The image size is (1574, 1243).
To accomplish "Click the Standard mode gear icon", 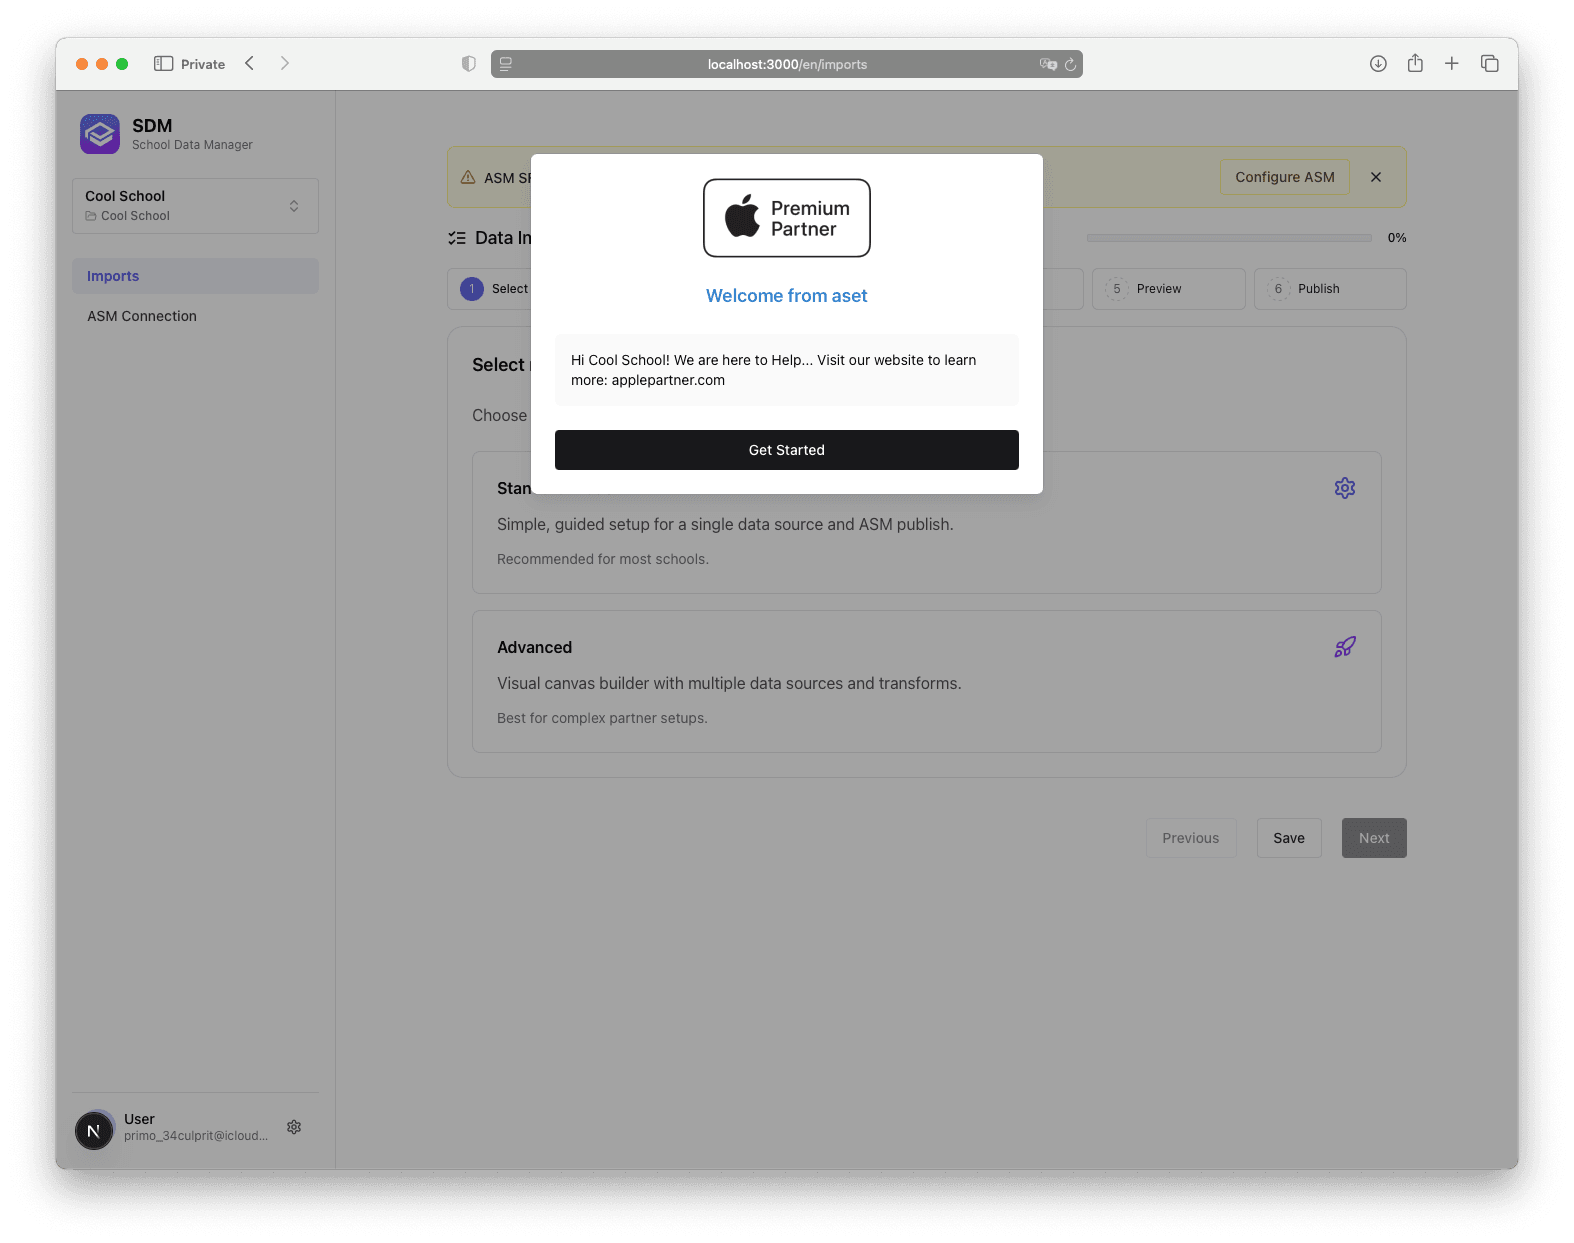I will pyautogui.click(x=1345, y=488).
